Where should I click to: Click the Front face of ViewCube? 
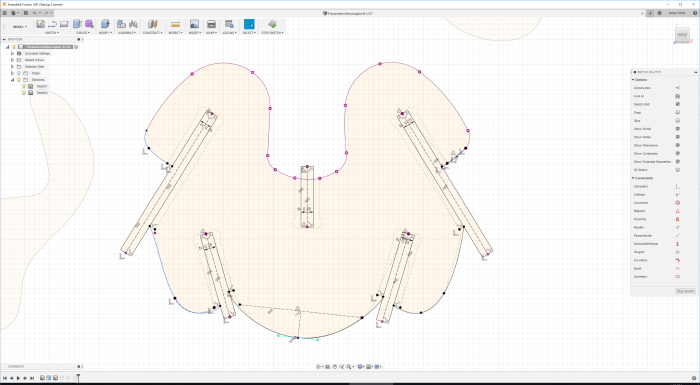pos(682,35)
